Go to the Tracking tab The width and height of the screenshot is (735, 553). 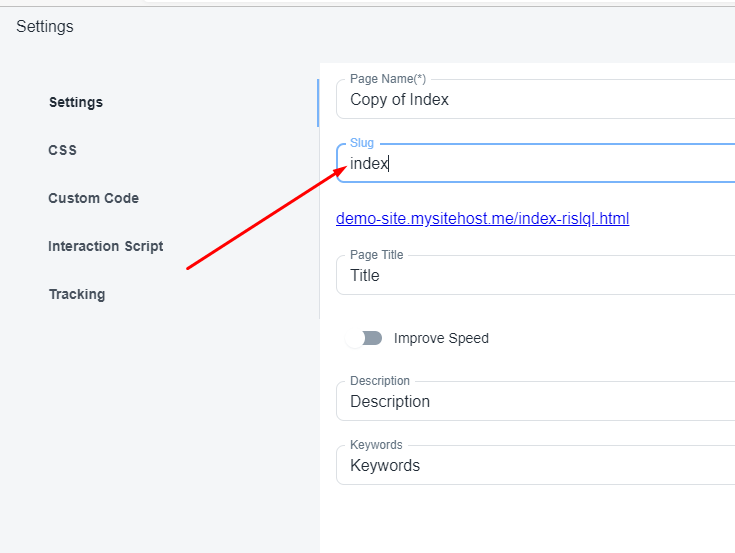[77, 294]
